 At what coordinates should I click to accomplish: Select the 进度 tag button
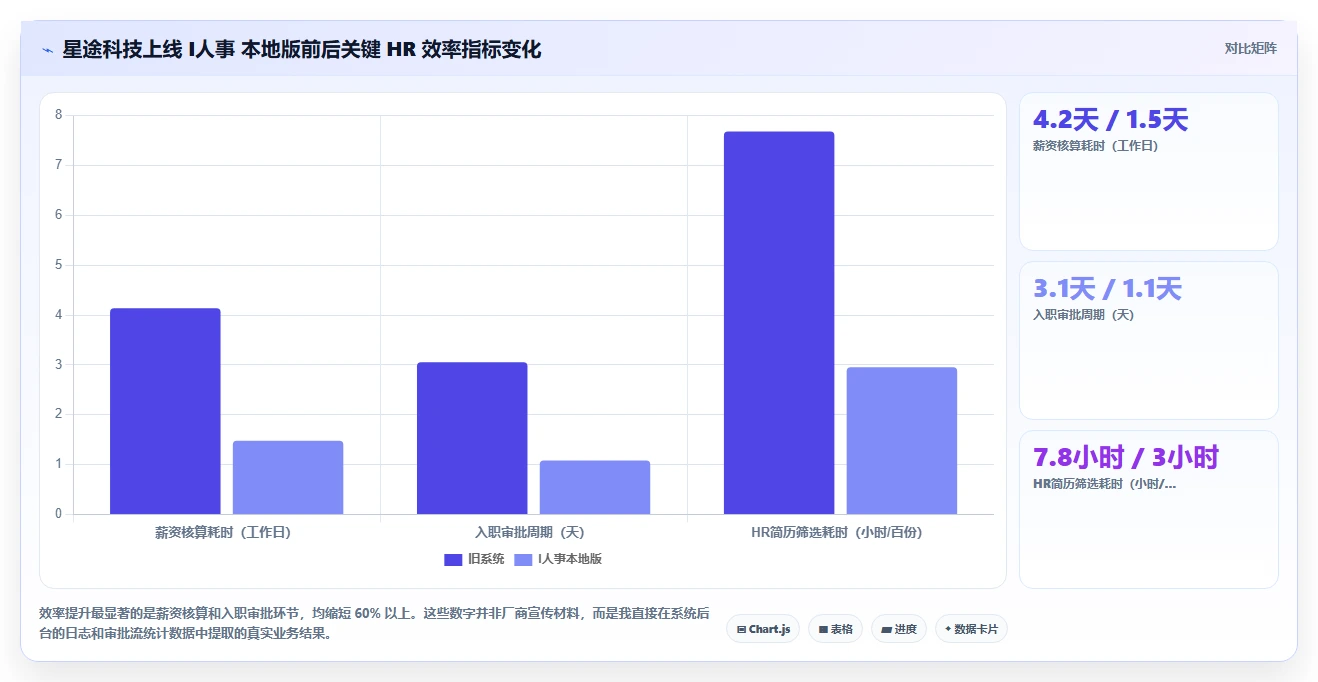click(899, 629)
